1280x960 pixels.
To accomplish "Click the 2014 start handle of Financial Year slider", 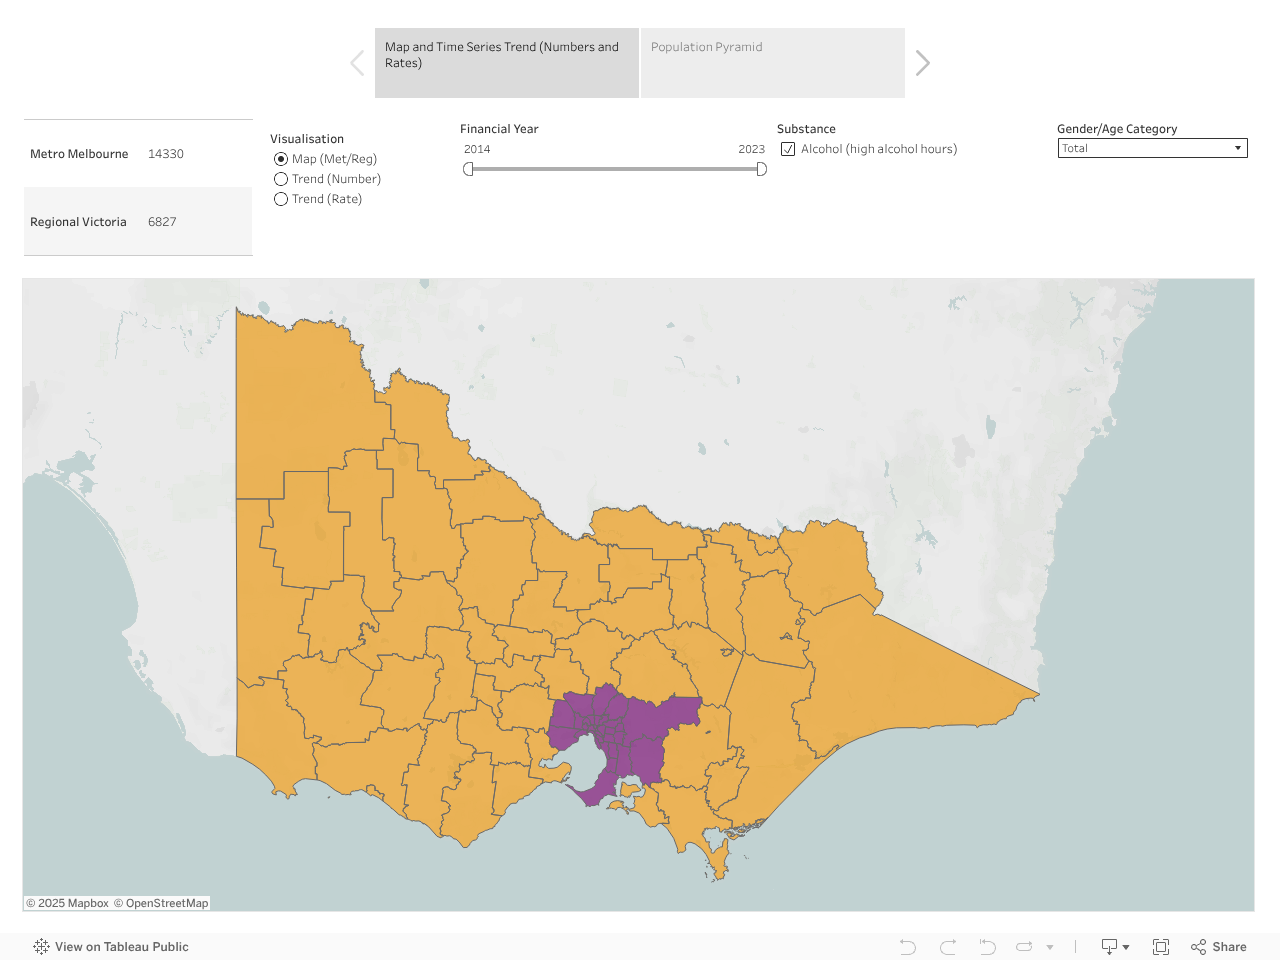I will tap(468, 169).
